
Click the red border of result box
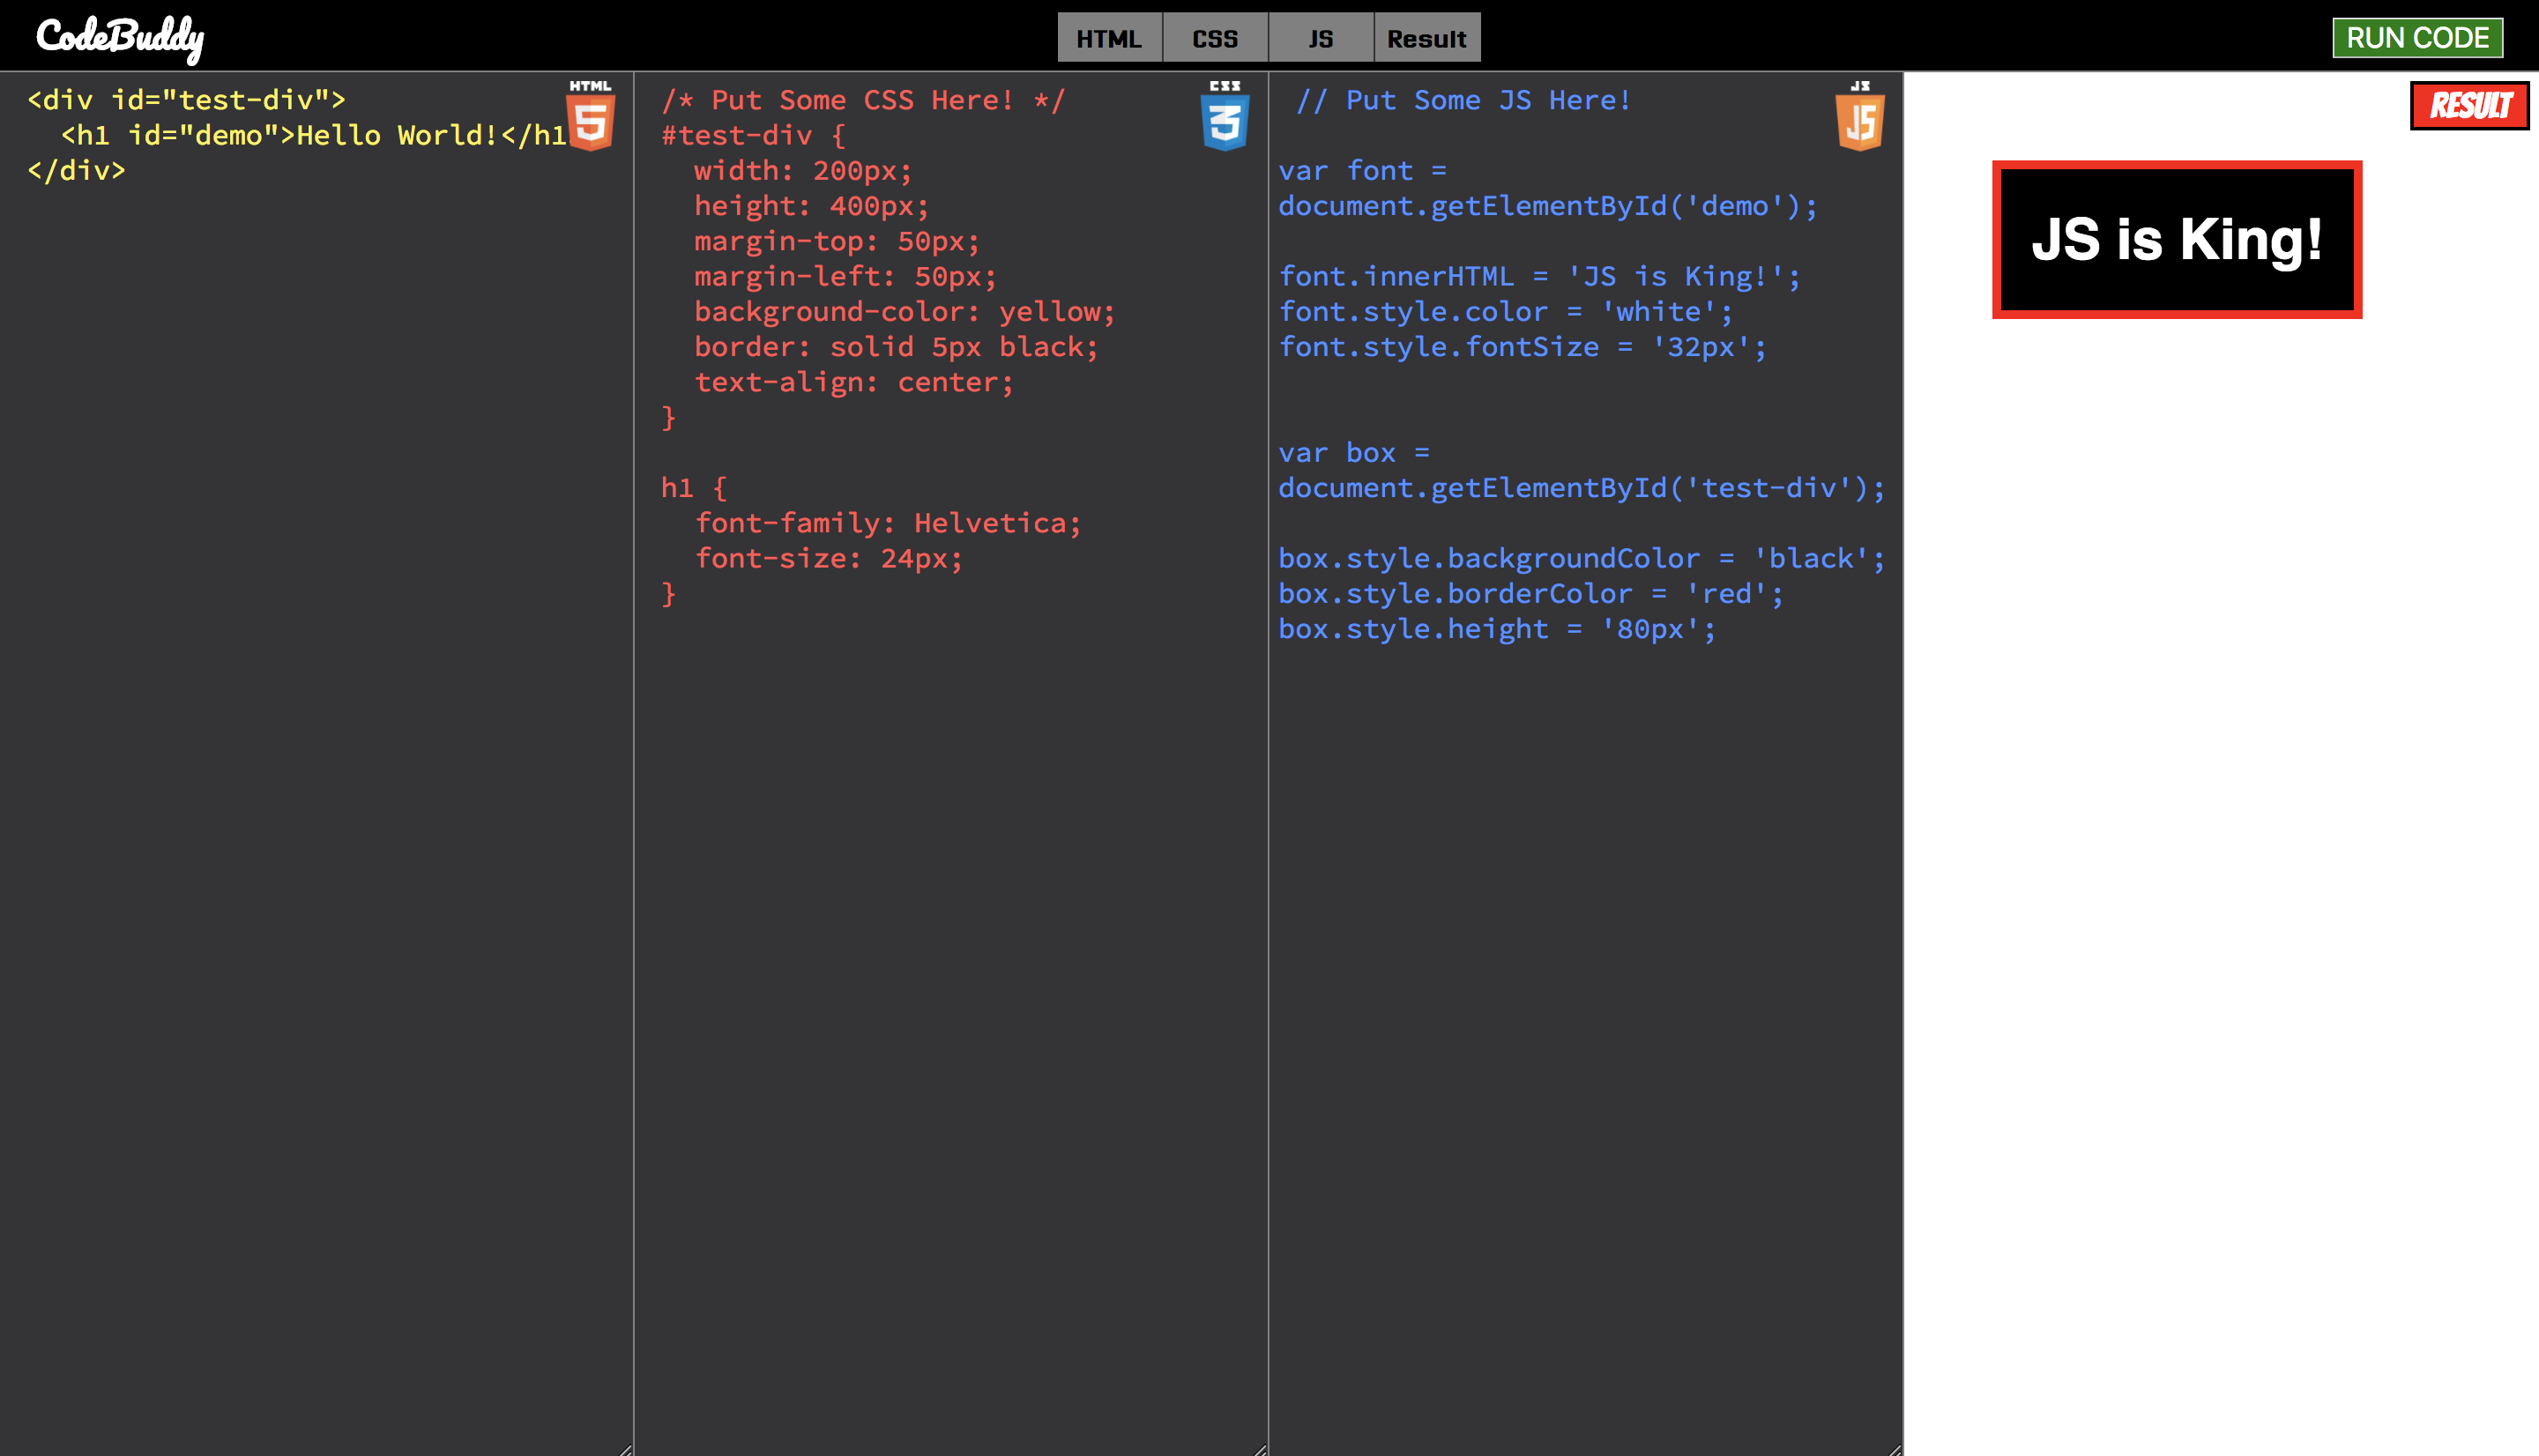coord(1997,240)
